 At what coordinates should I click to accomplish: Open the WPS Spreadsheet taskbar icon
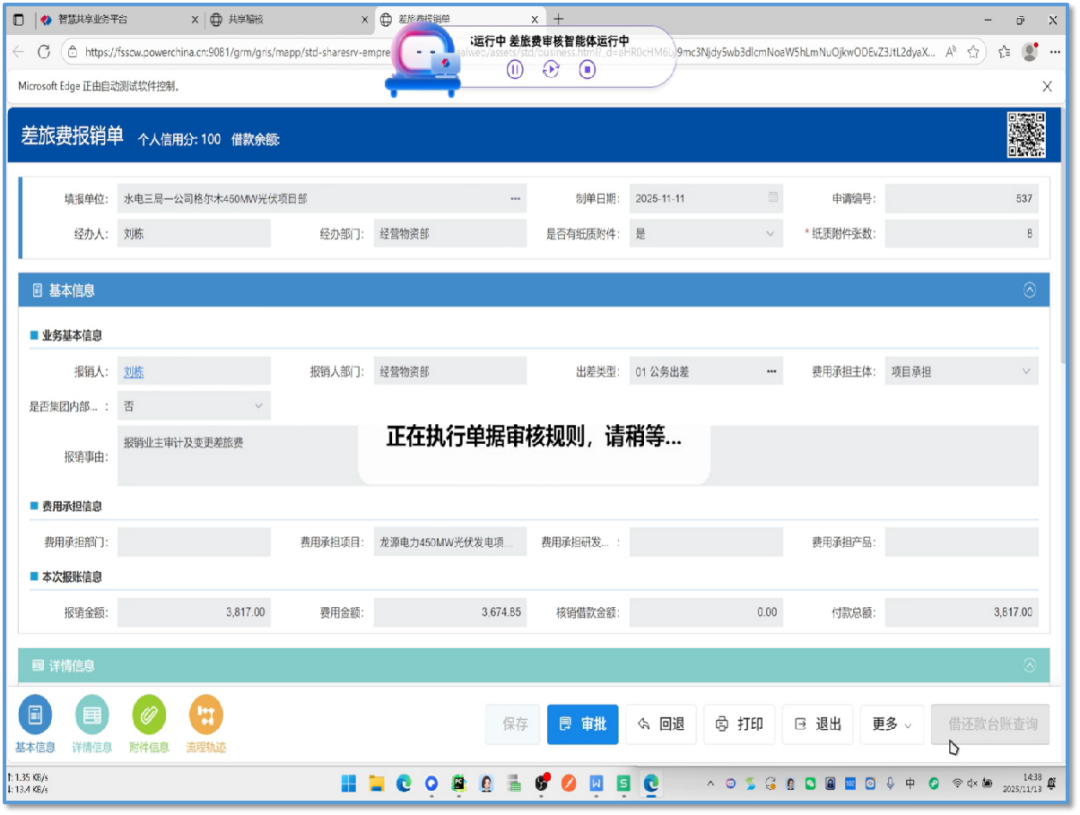(x=623, y=783)
